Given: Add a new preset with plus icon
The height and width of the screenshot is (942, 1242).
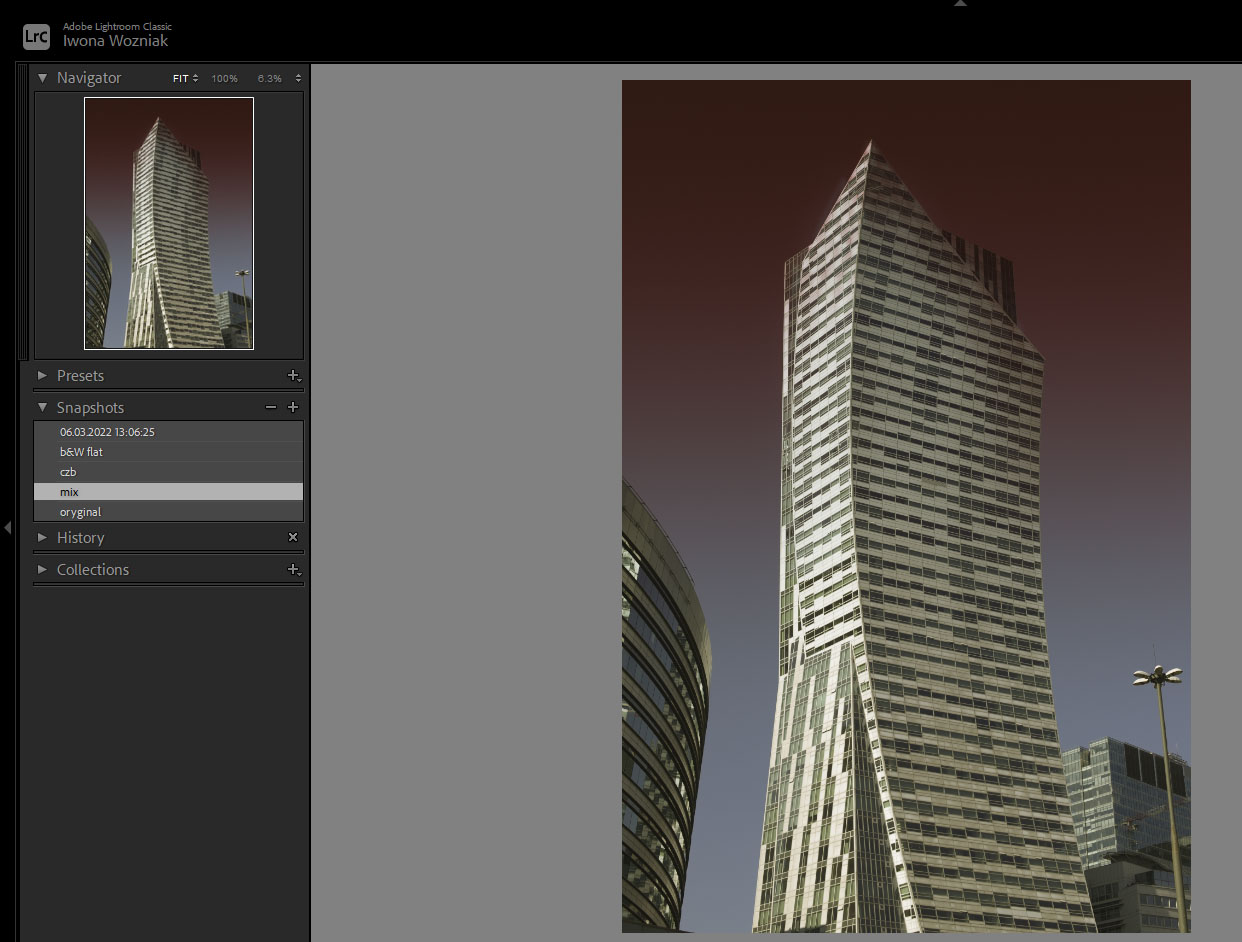Looking at the screenshot, I should tap(293, 376).
